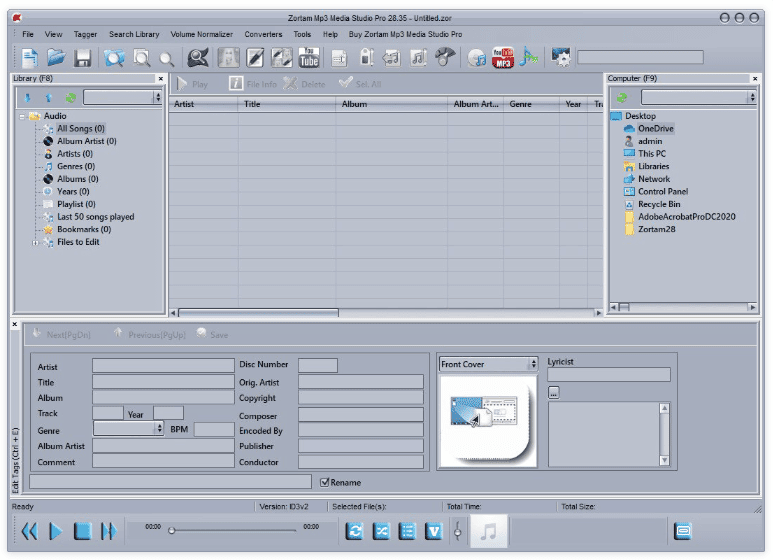The width and height of the screenshot is (773, 560).
Task: Play with the bottom player play button
Action: pos(56,531)
